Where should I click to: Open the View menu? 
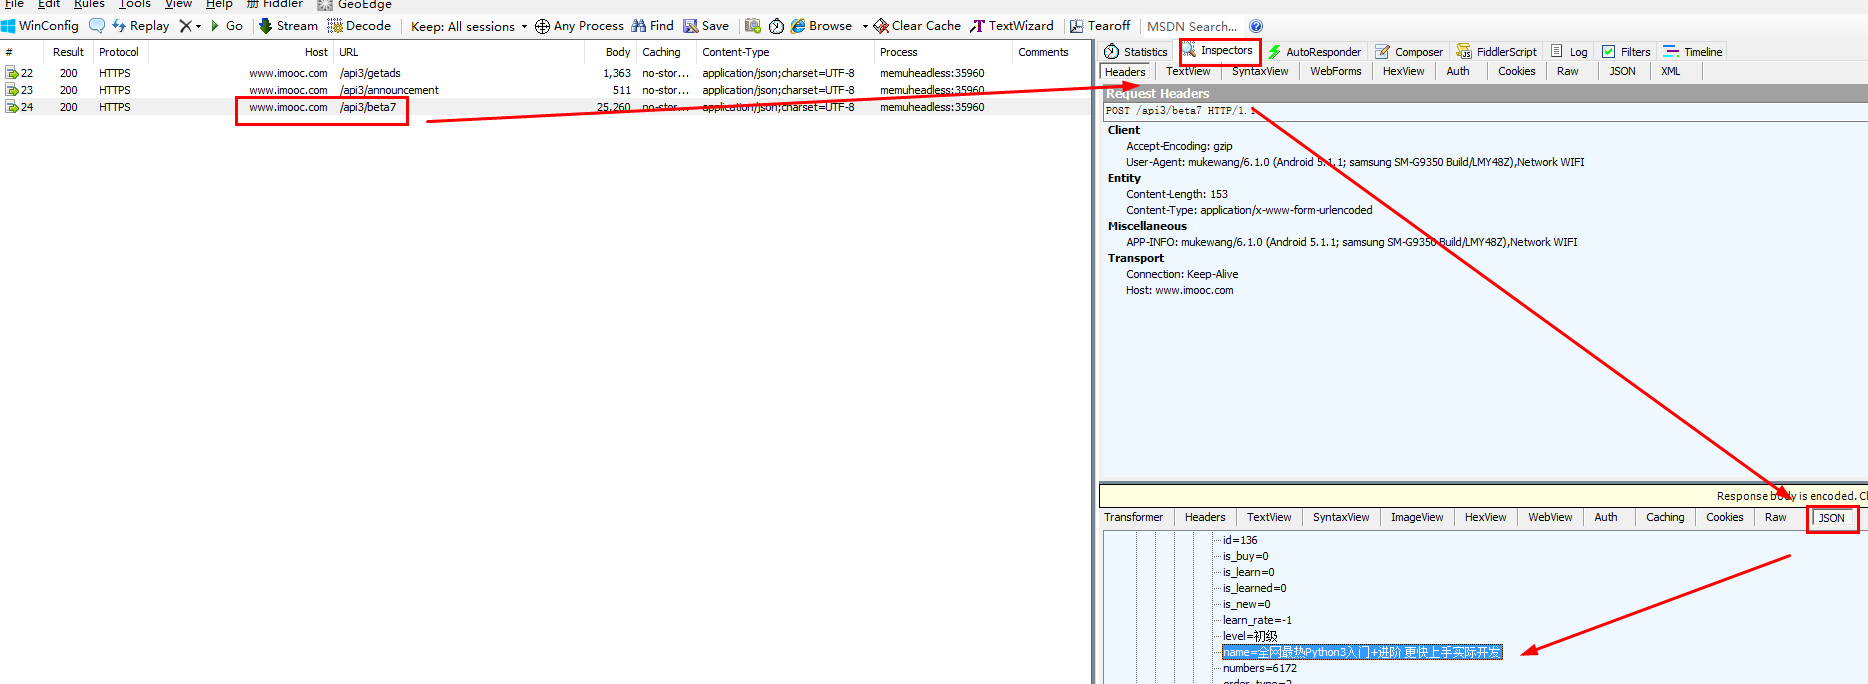178,4
